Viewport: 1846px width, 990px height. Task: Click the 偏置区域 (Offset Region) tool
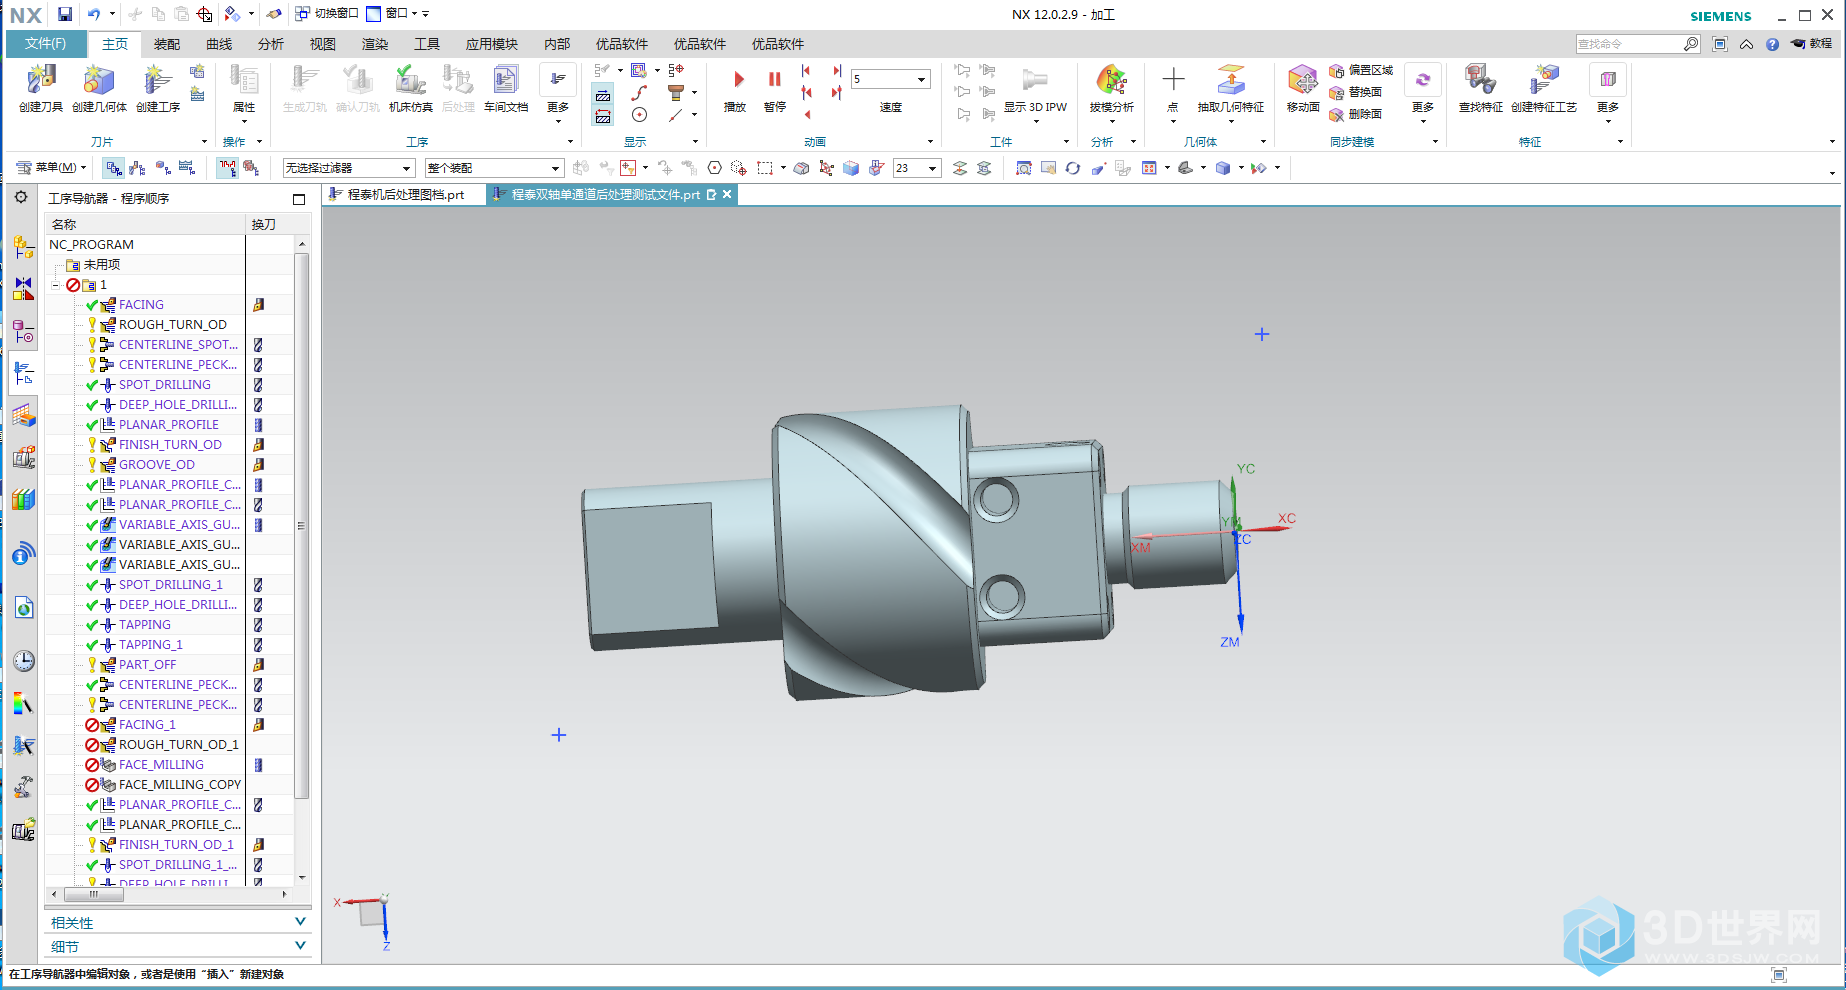[x=1361, y=70]
